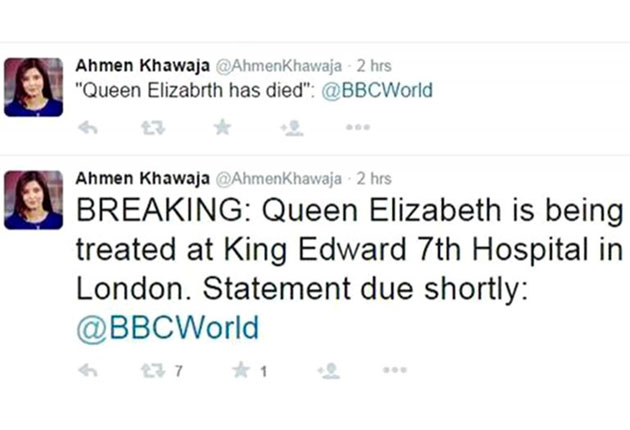The image size is (630, 430).
Task: Favorite the "Queen Elizabrth has died" tweet with star
Action: click(x=222, y=127)
